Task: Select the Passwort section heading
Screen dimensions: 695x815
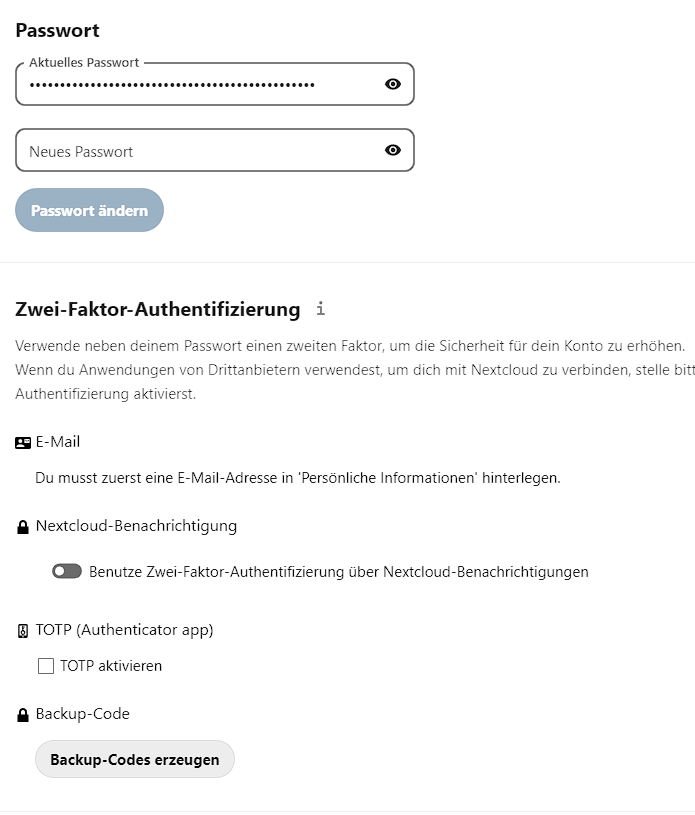Action: point(58,30)
